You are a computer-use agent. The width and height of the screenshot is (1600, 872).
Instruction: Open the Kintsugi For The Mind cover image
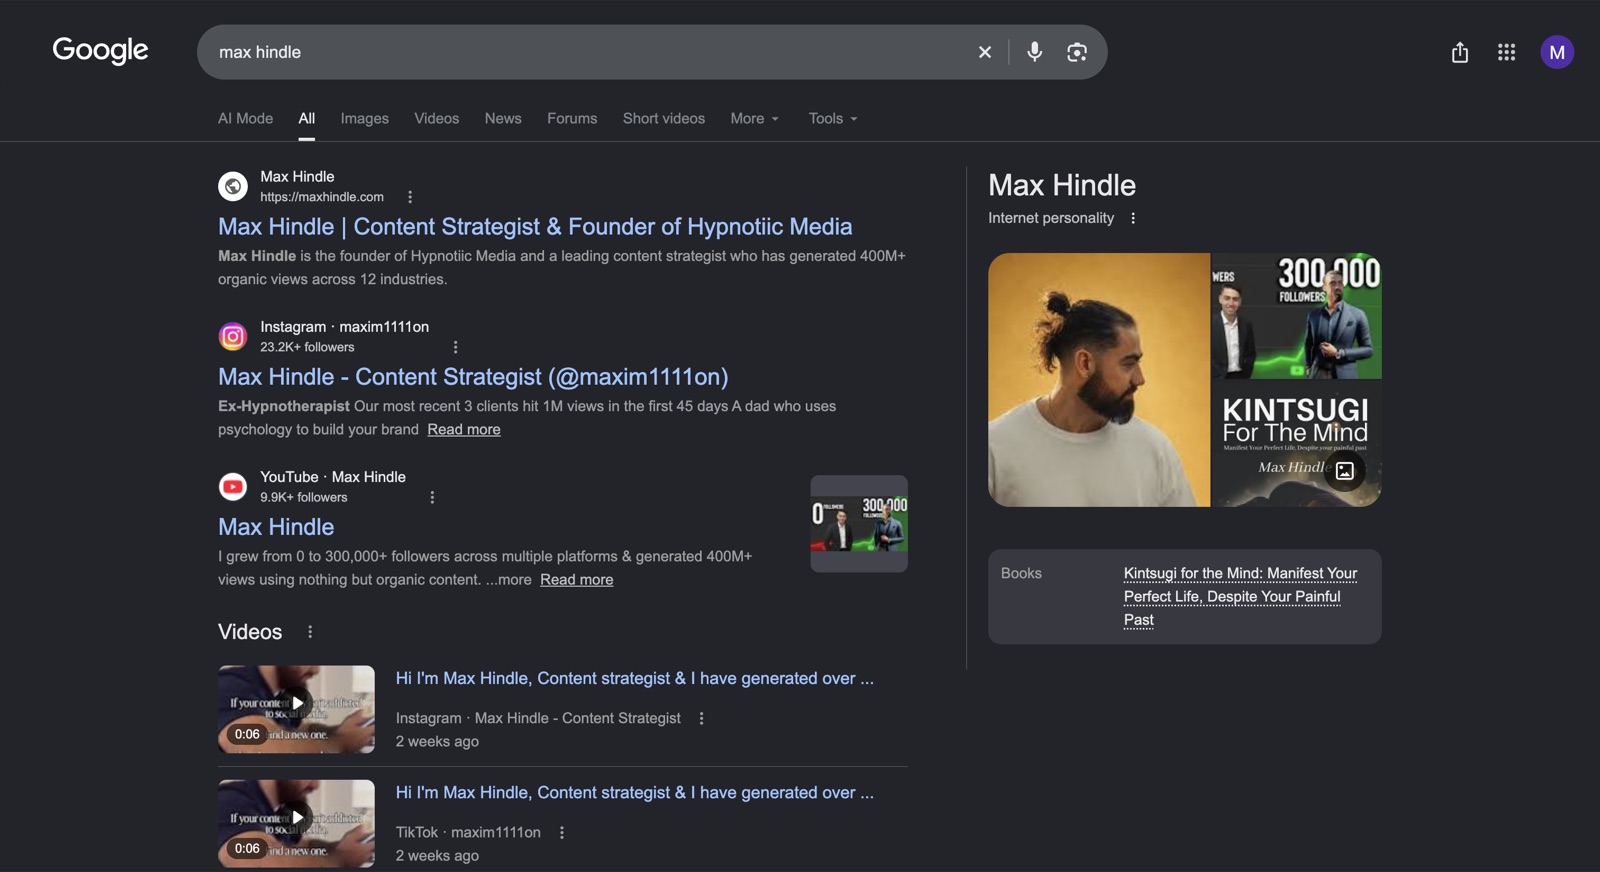[x=1297, y=444]
